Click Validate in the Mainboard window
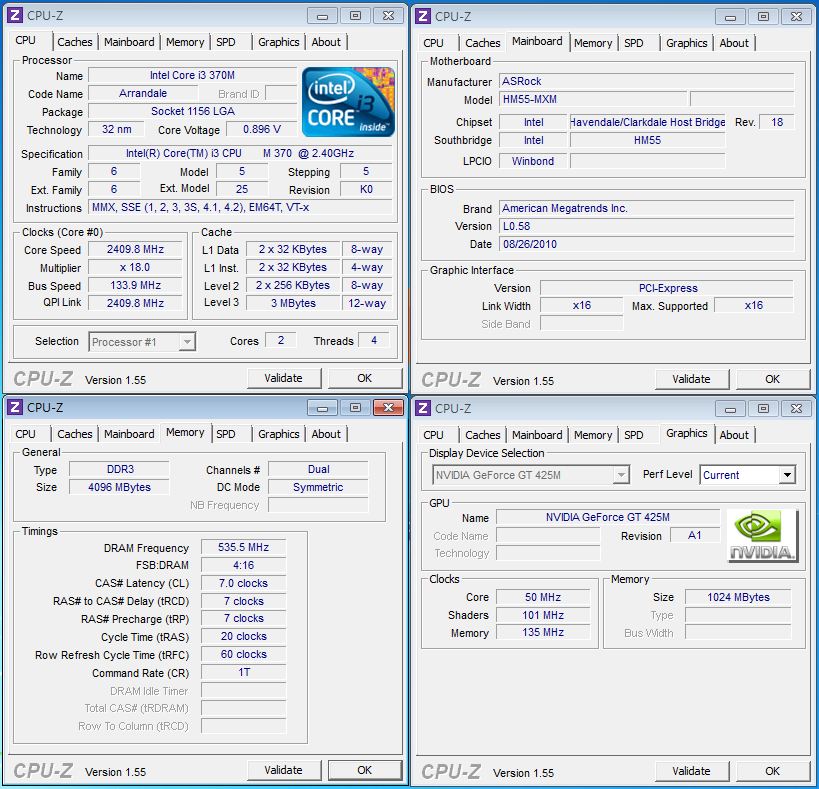The width and height of the screenshot is (819, 789). [x=692, y=380]
